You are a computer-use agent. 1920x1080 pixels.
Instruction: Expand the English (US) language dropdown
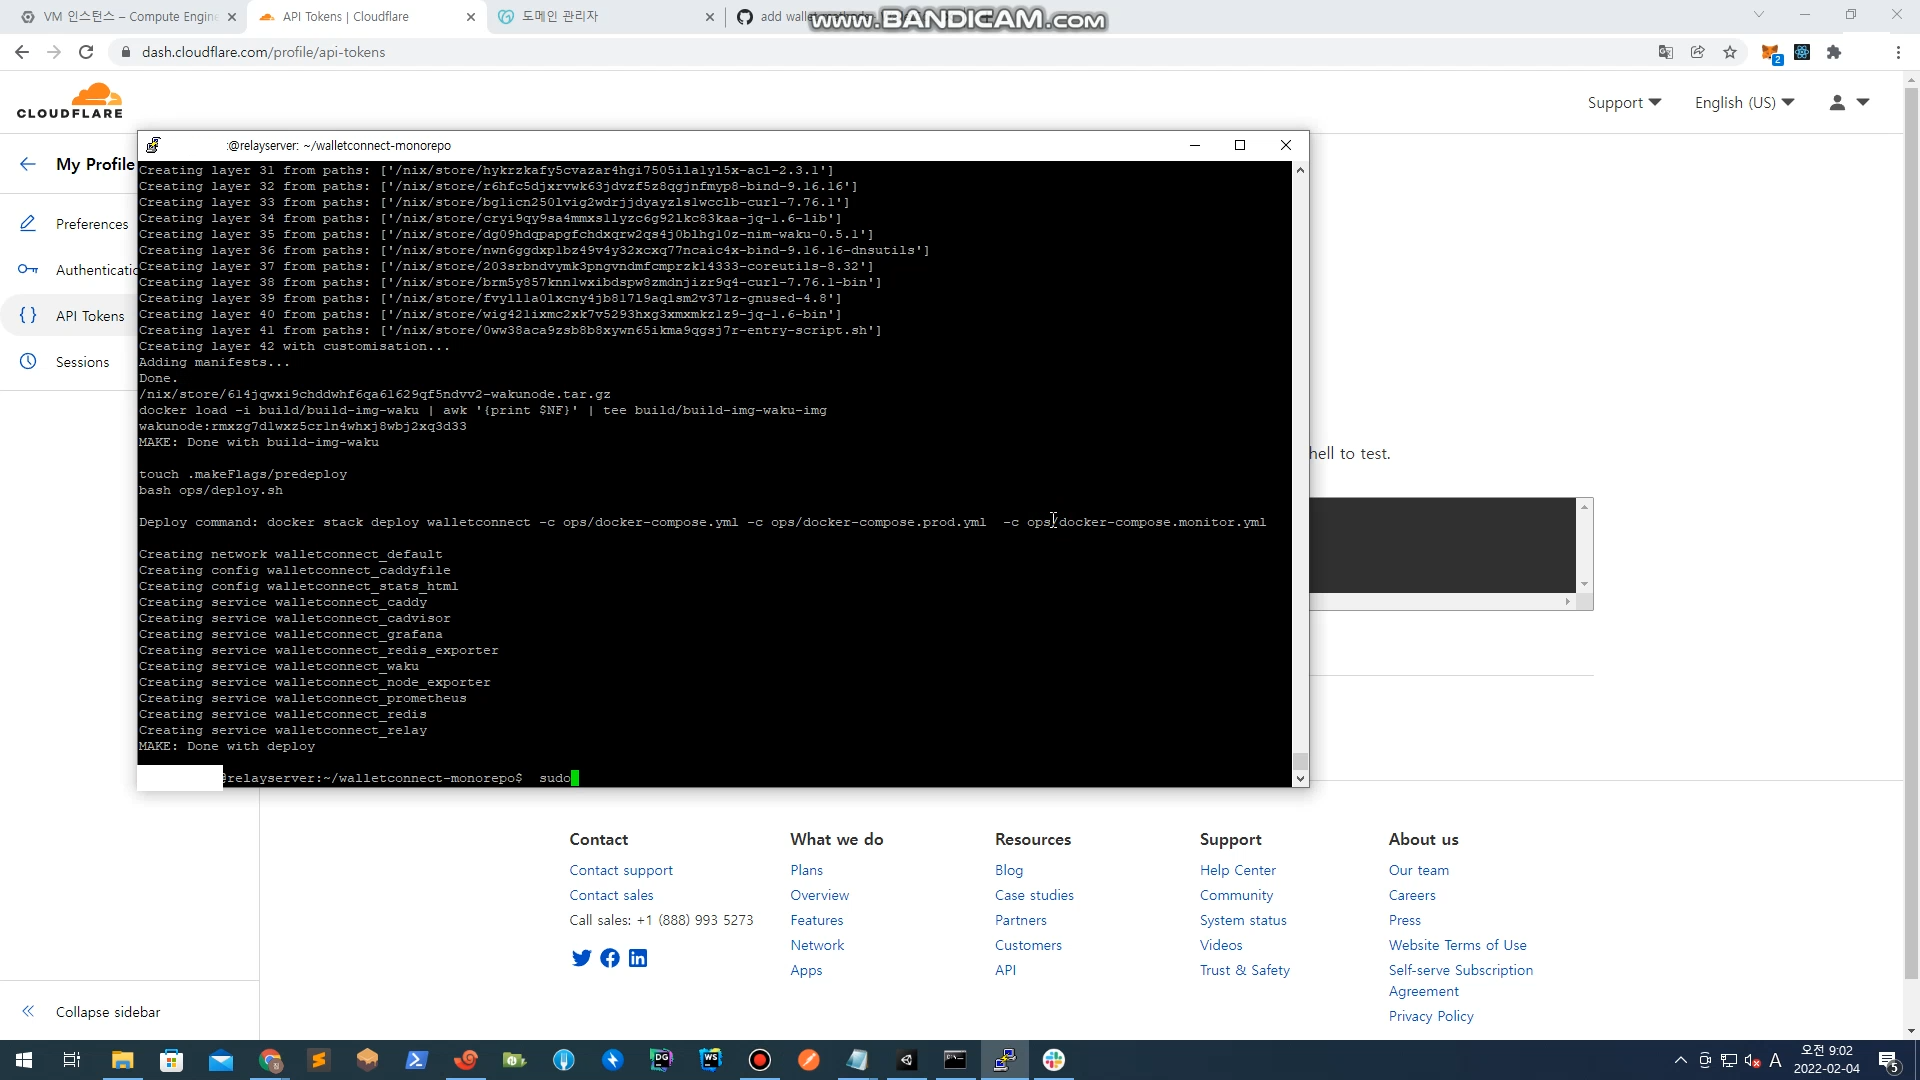1744,102
